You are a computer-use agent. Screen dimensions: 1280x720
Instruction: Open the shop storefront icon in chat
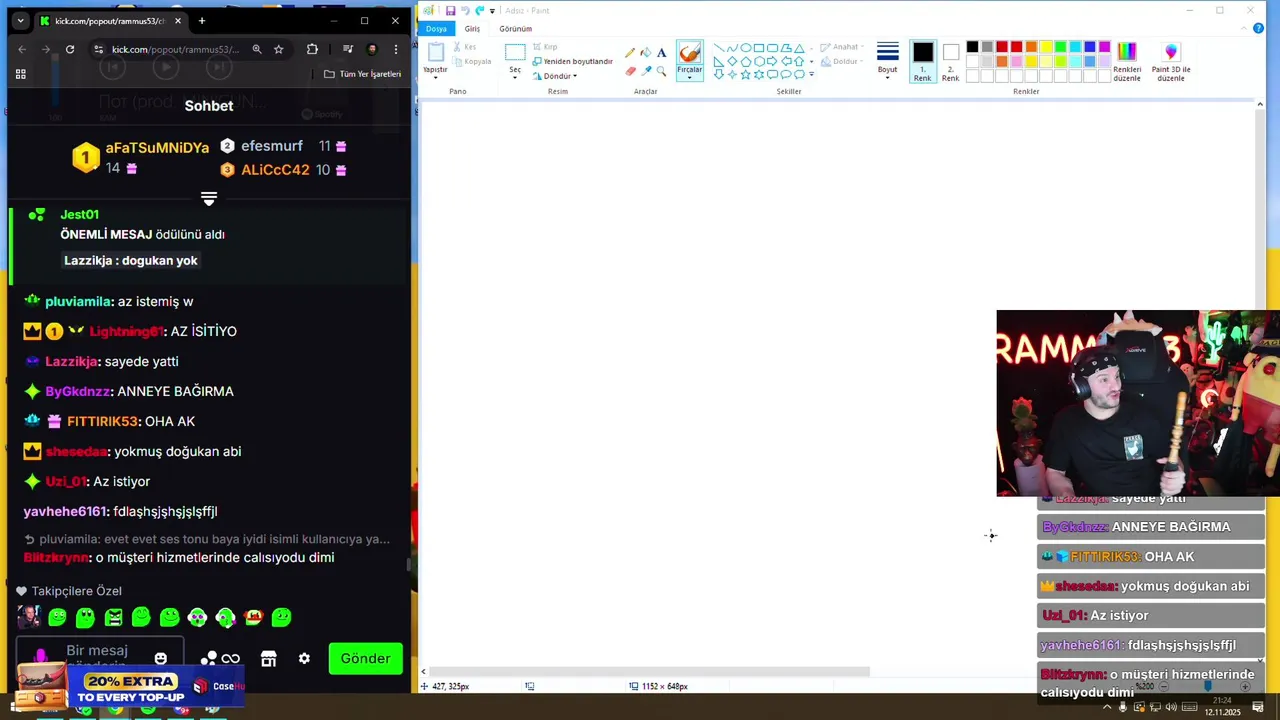(x=268, y=658)
